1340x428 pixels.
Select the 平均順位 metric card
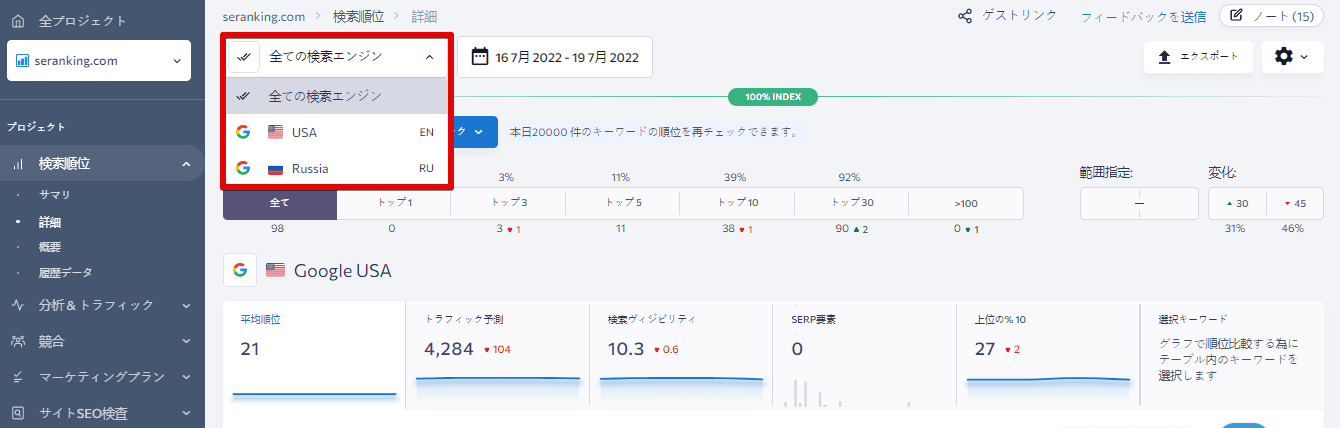(314, 356)
